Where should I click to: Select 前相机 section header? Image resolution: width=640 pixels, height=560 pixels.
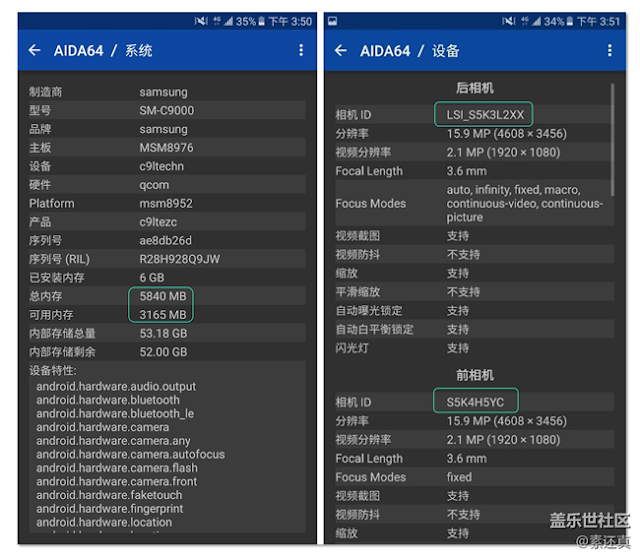(x=475, y=375)
